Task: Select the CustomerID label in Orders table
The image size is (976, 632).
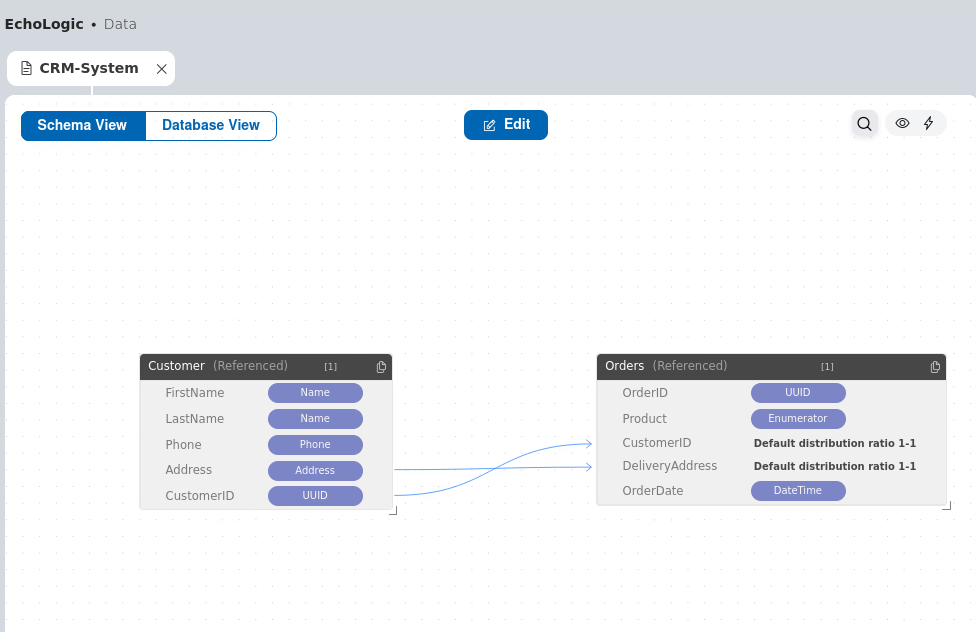Action: [657, 443]
